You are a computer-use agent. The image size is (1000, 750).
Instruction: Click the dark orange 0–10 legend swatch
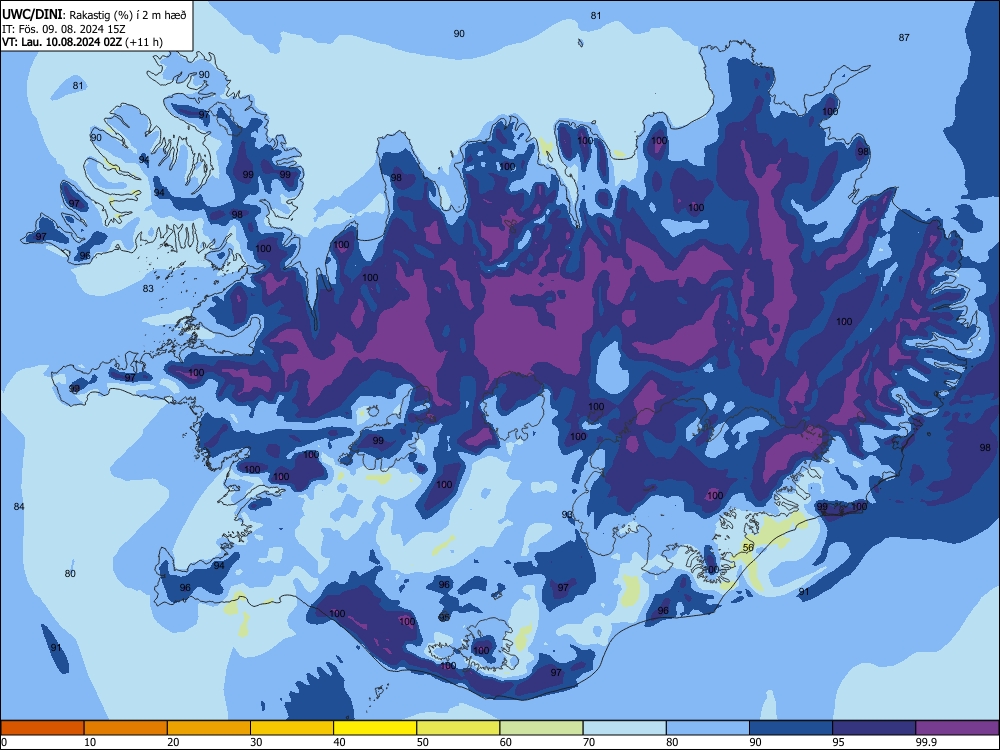click(42, 728)
